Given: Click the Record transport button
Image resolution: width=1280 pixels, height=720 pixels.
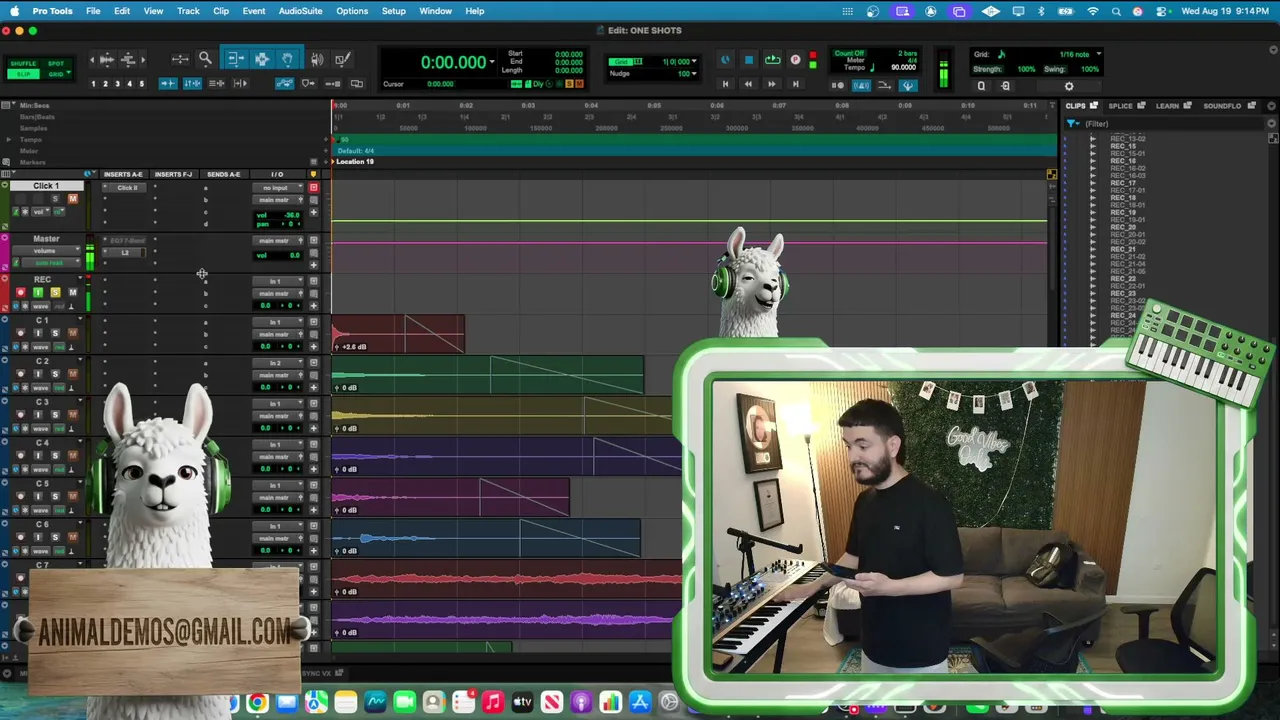Looking at the screenshot, I should [796, 60].
